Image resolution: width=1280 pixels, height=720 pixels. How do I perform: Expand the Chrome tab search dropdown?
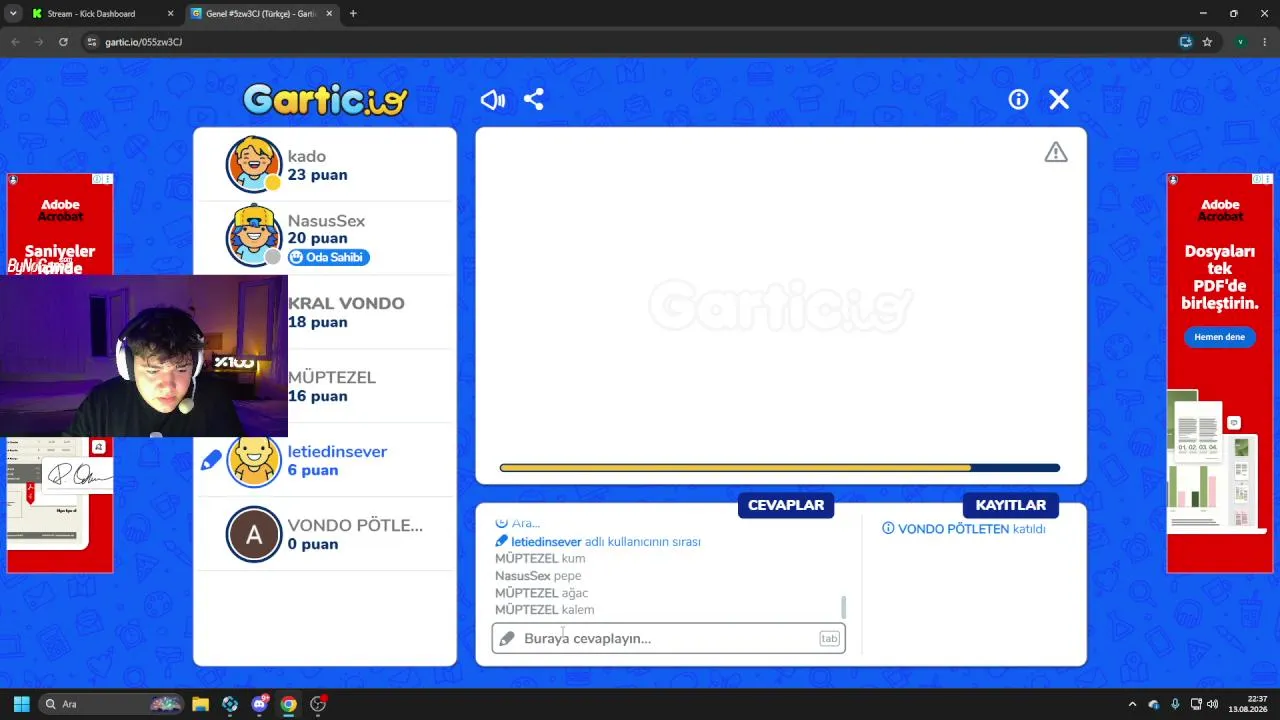(13, 14)
